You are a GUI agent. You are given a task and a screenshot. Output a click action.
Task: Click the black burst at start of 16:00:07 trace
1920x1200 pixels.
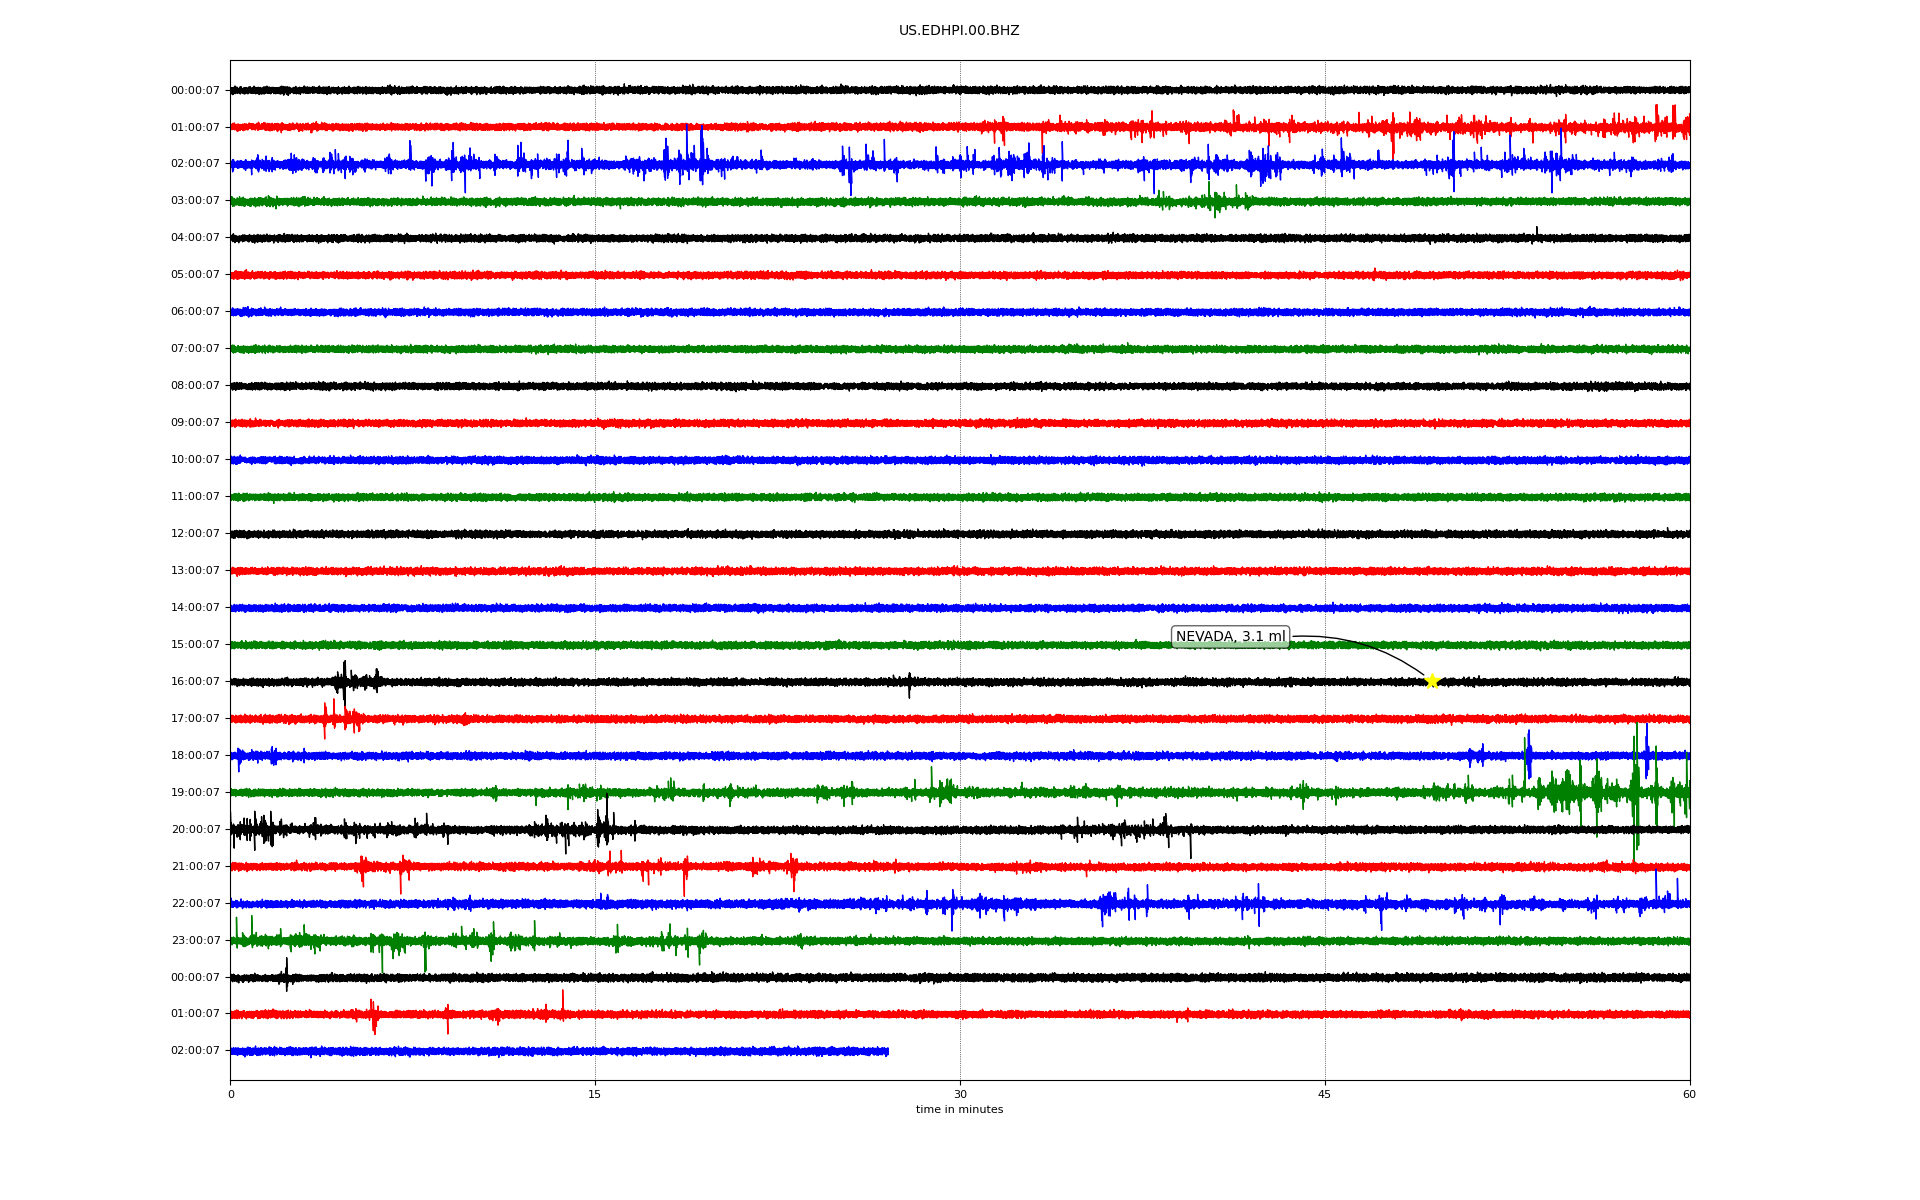(344, 682)
